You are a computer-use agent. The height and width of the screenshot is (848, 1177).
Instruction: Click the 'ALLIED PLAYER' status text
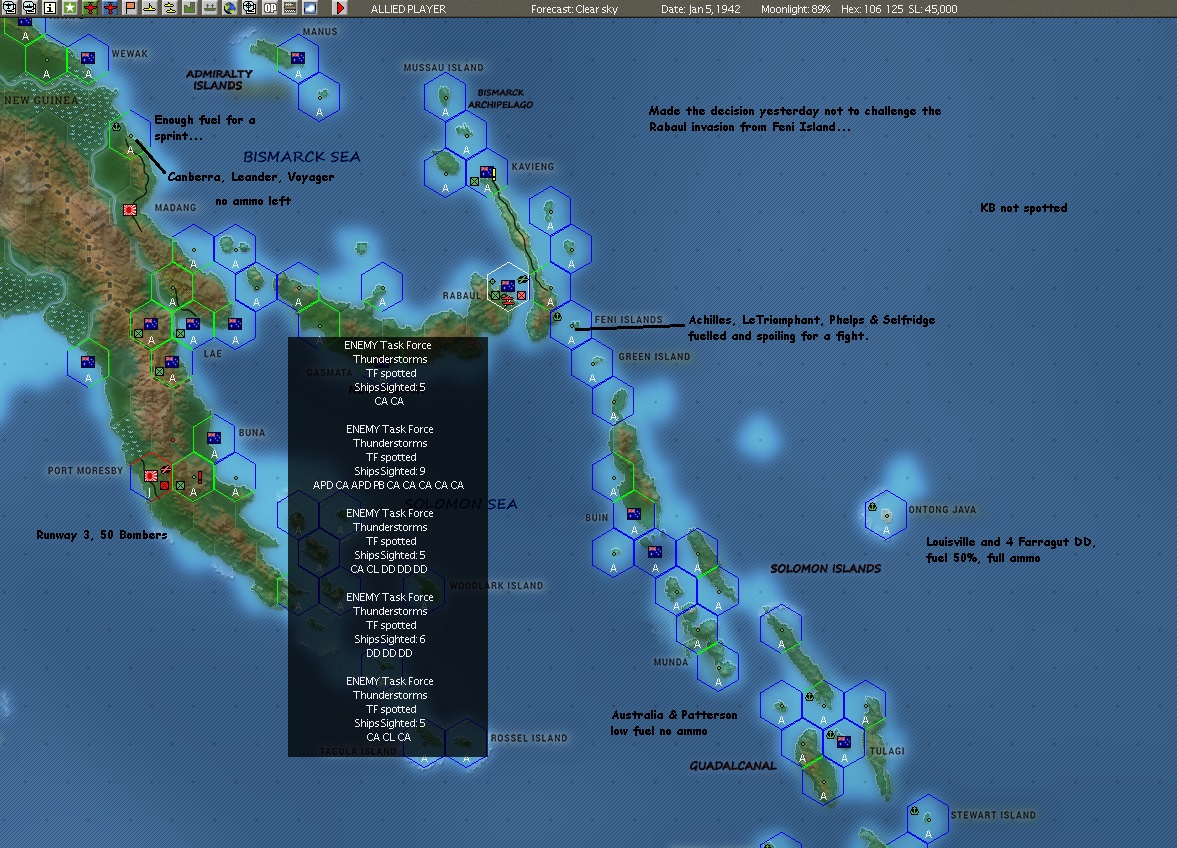coord(408,9)
